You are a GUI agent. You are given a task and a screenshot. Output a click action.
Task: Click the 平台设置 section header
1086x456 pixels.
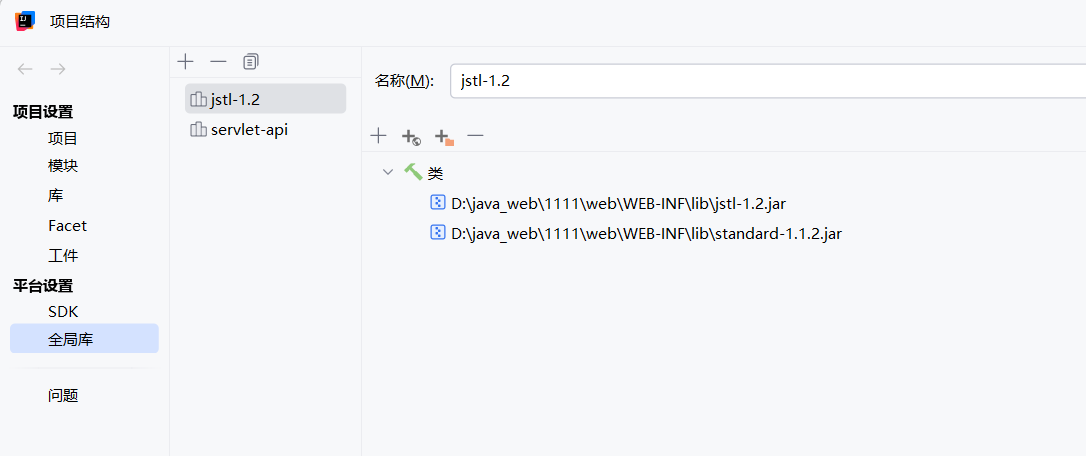[43, 285]
